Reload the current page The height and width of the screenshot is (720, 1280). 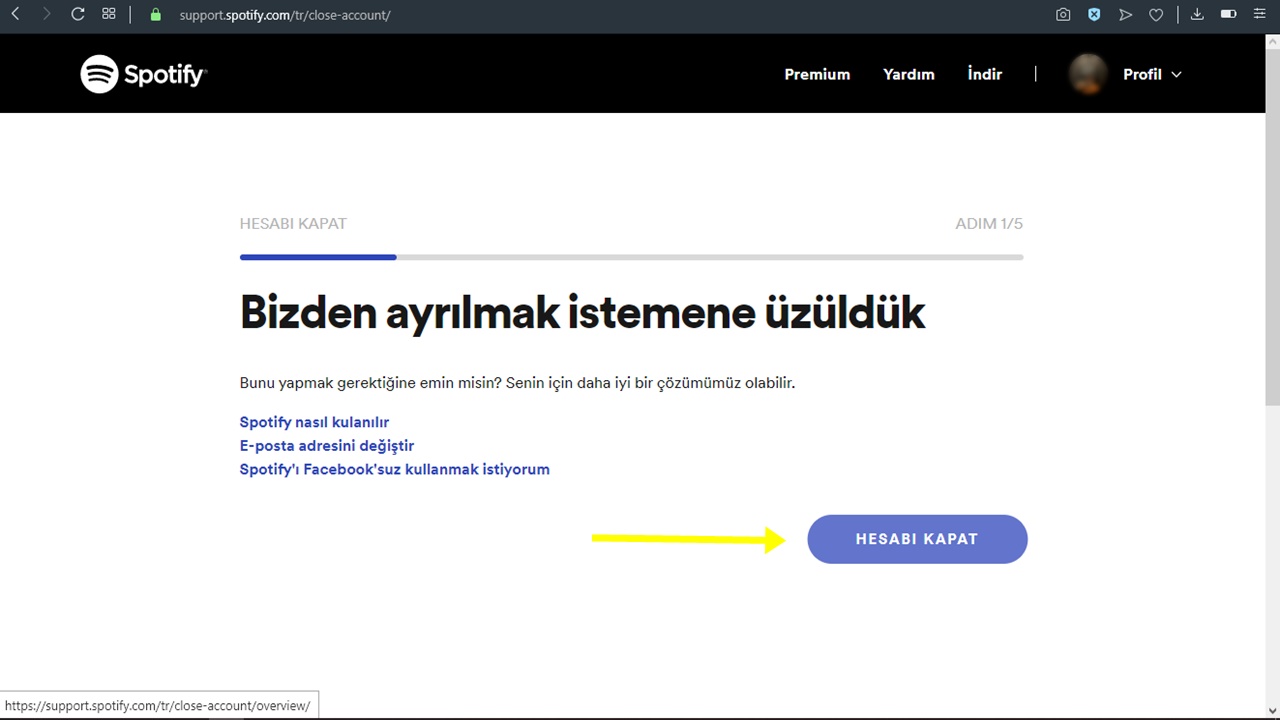pos(77,14)
